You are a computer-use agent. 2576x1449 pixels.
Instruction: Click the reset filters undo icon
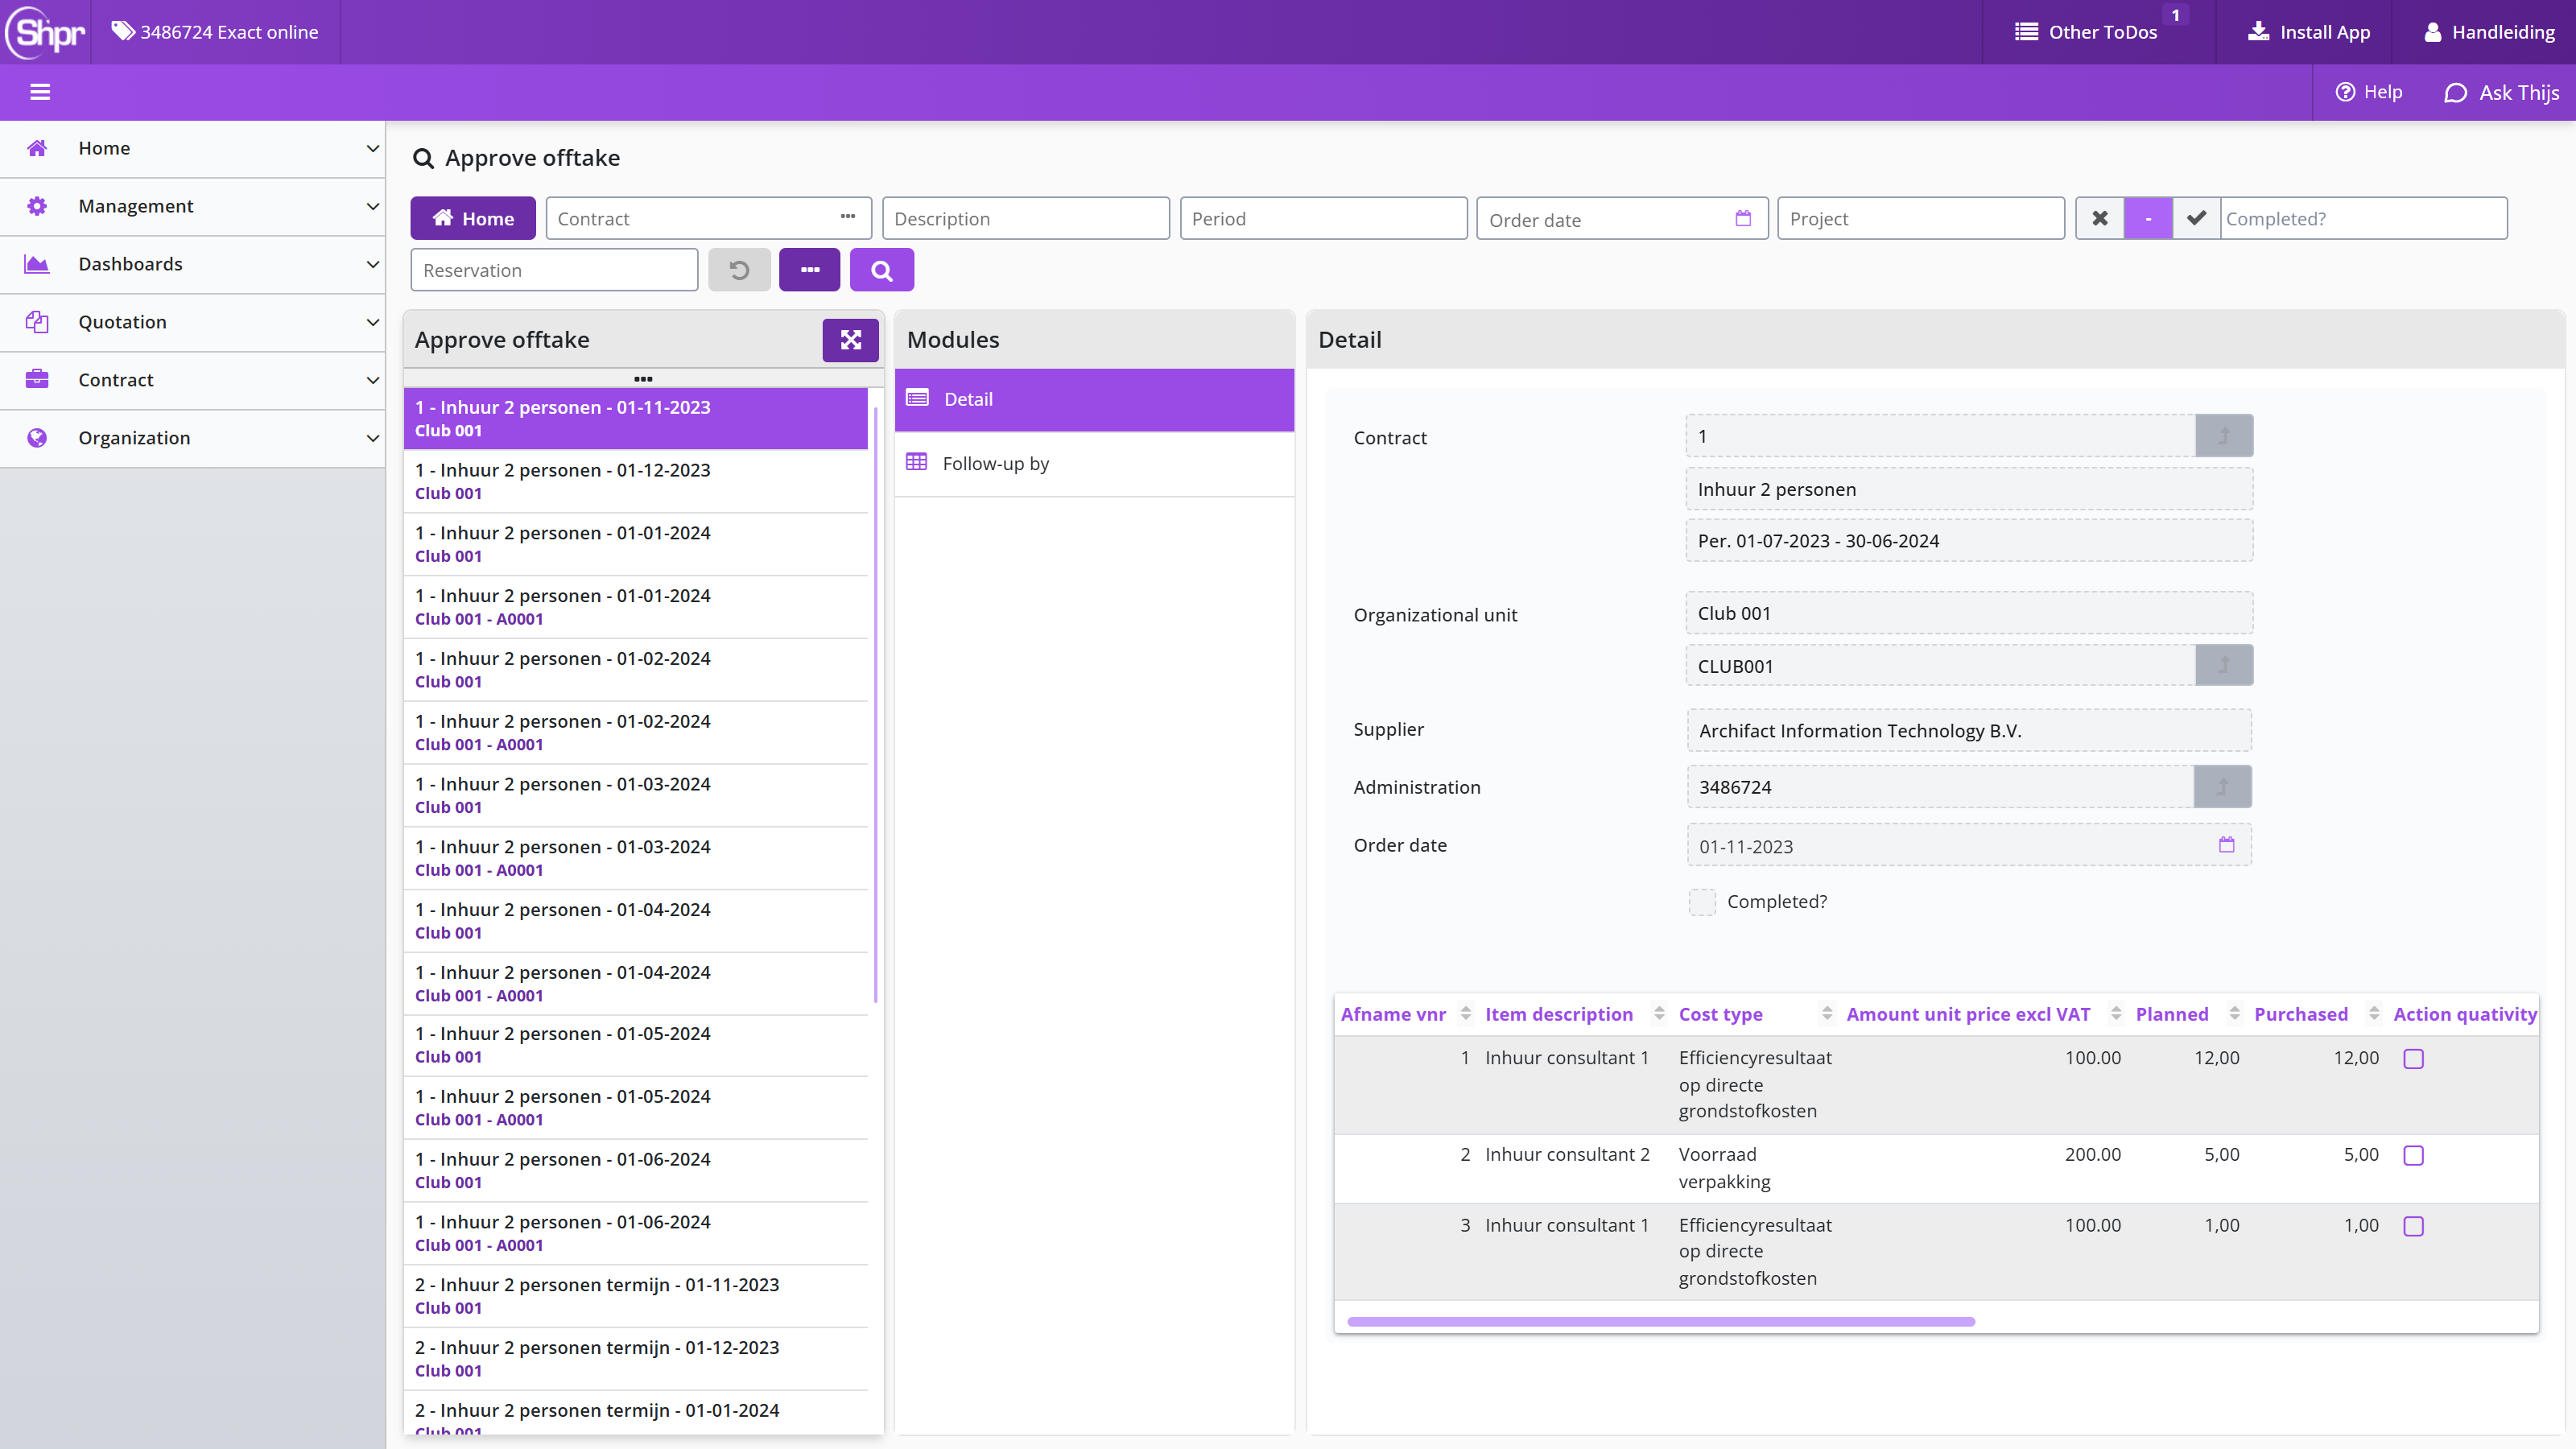739,270
